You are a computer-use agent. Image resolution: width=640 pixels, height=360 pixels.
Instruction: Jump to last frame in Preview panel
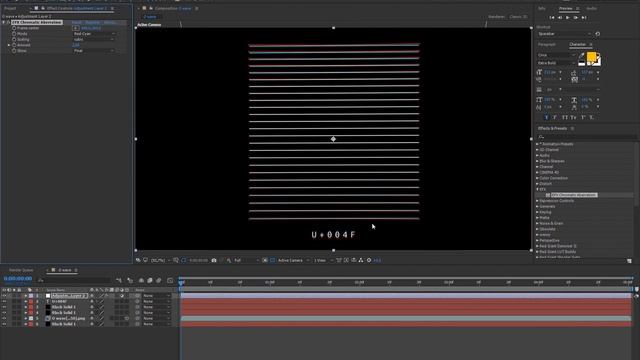point(584,18)
